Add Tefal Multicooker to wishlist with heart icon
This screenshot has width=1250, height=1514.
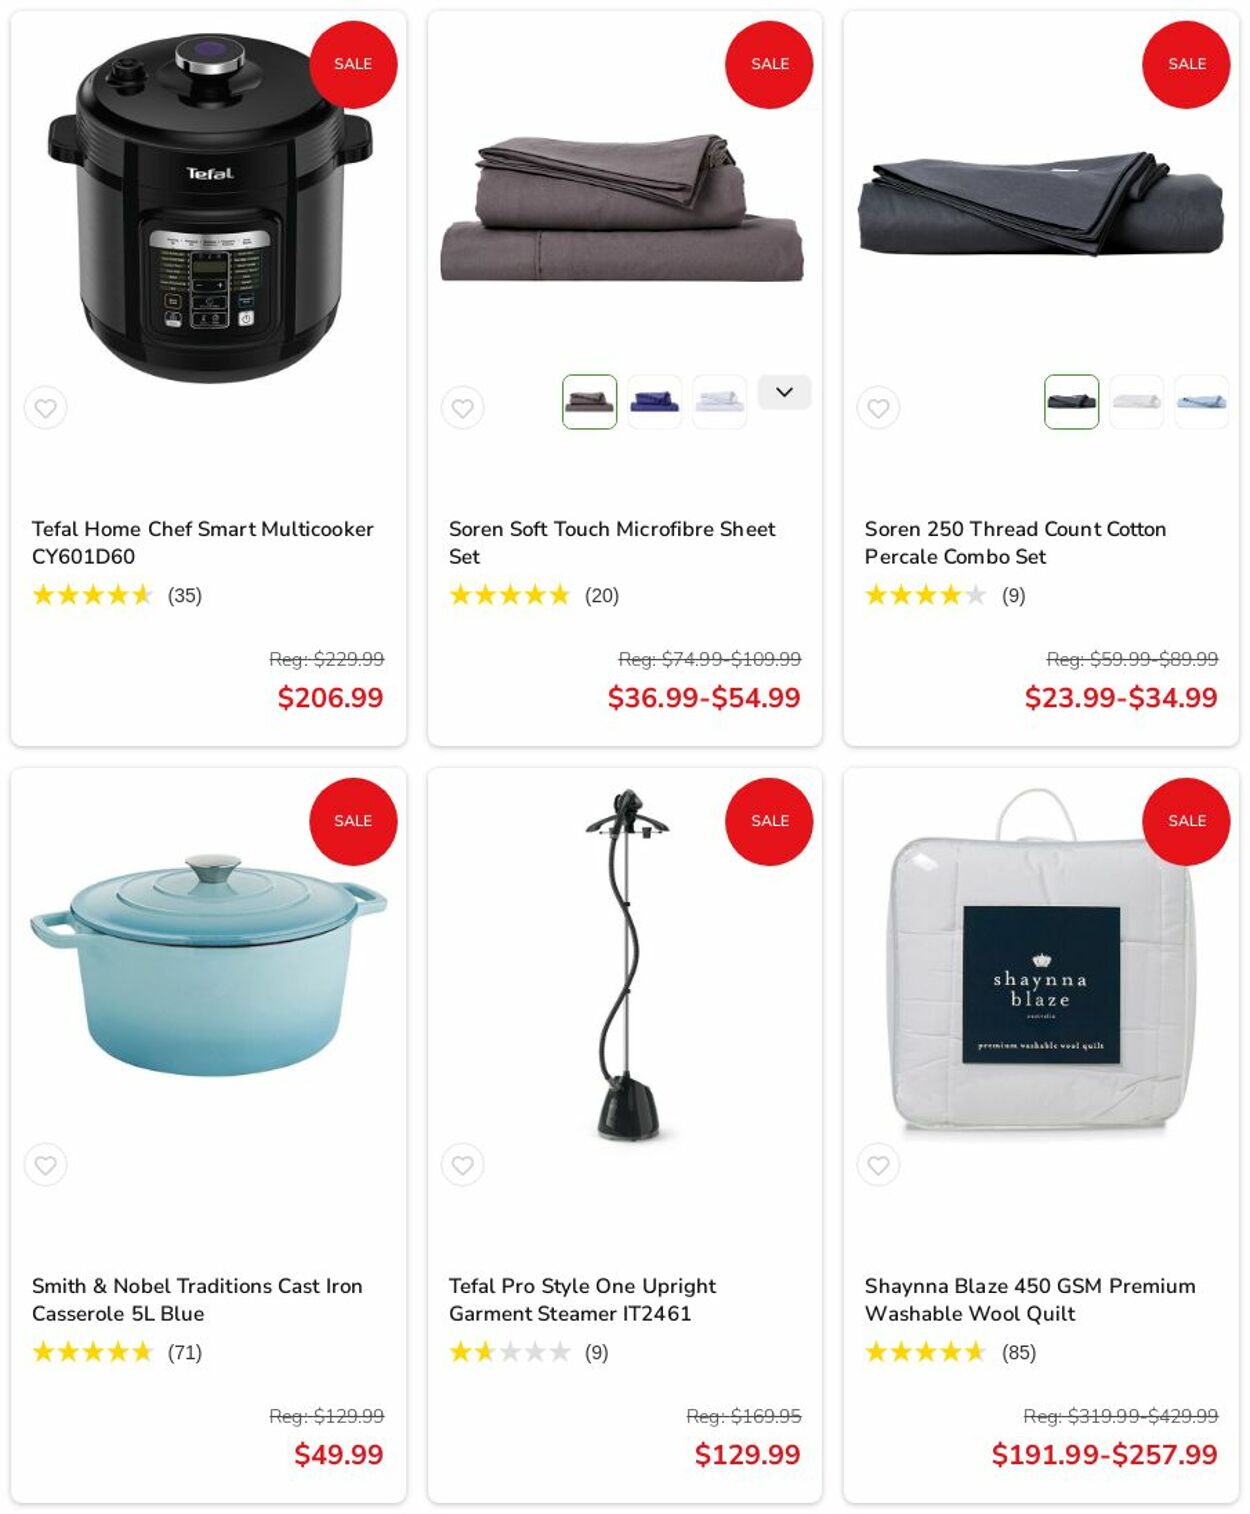click(x=46, y=408)
